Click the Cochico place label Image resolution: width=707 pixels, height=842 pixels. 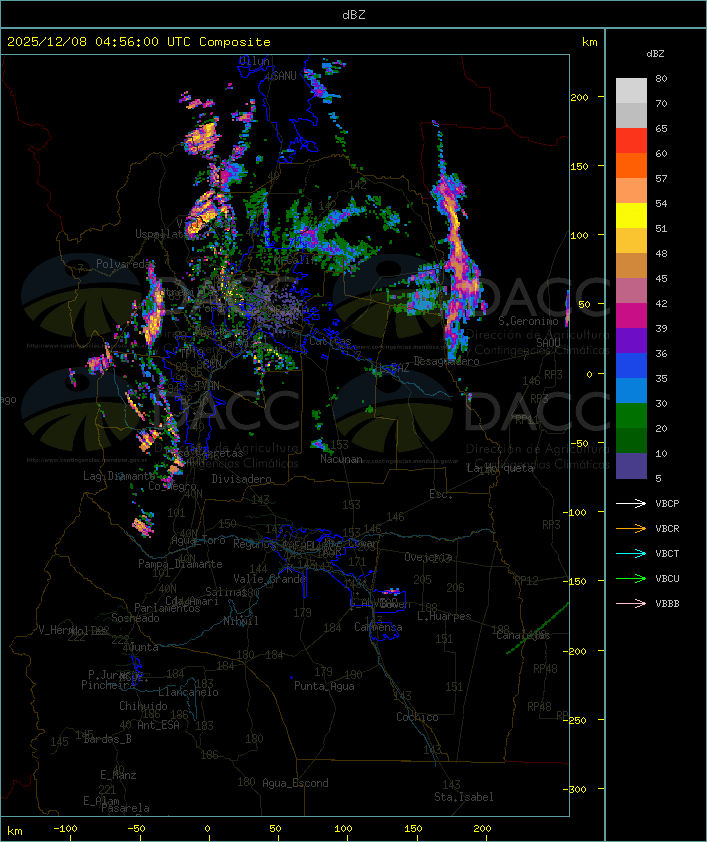coord(417,717)
